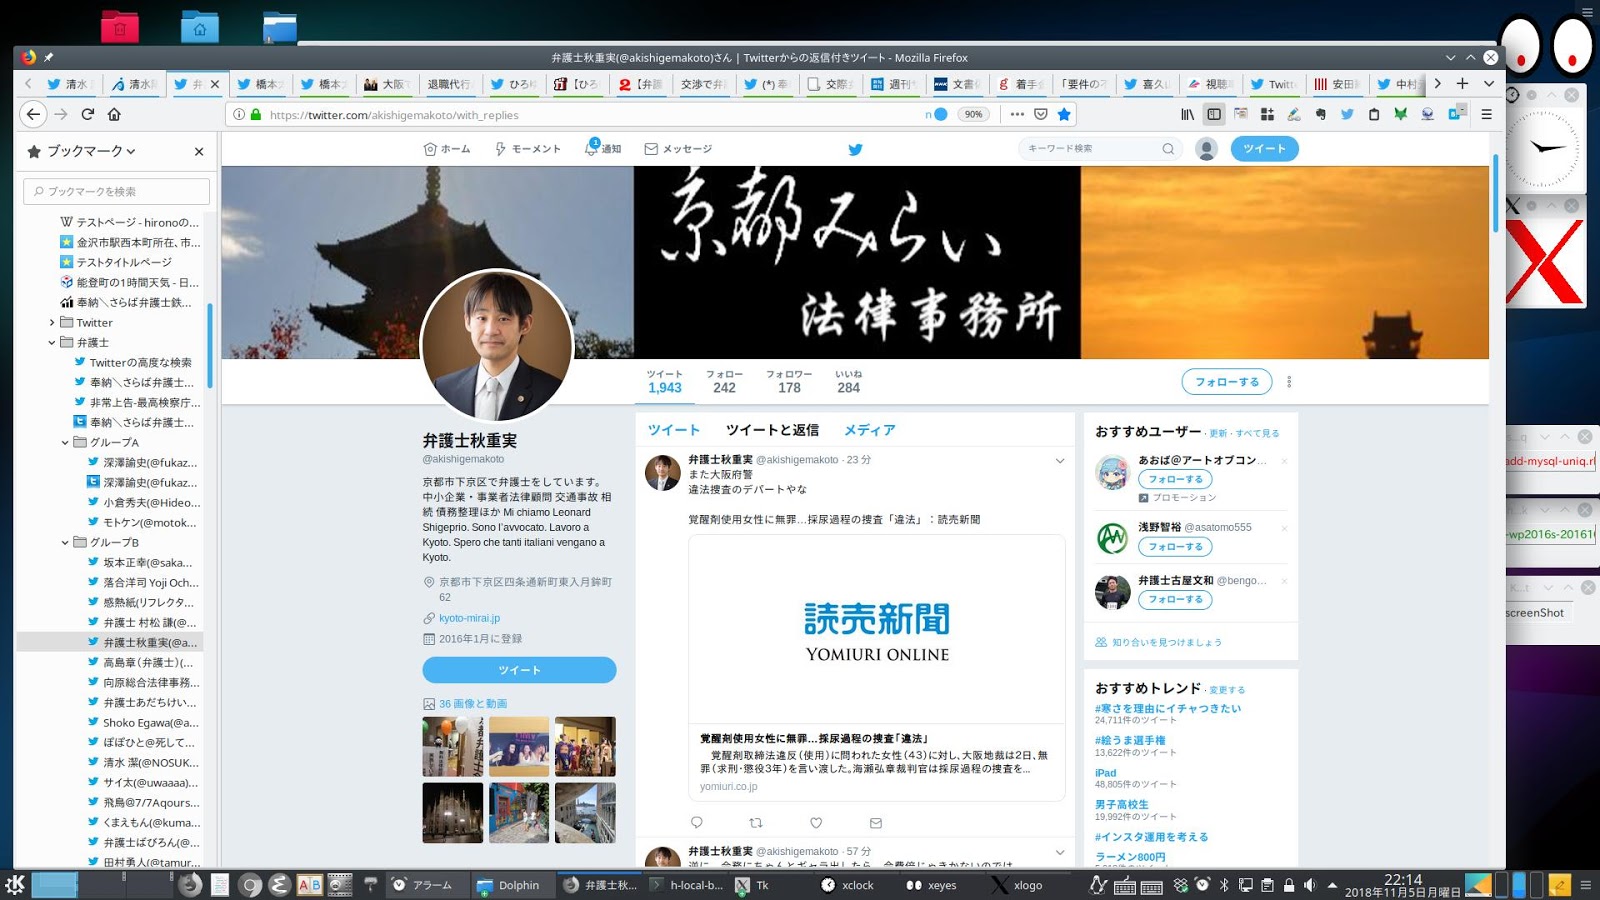Open Yomiuri Online article card
The height and width of the screenshot is (900, 1600).
coord(877,668)
